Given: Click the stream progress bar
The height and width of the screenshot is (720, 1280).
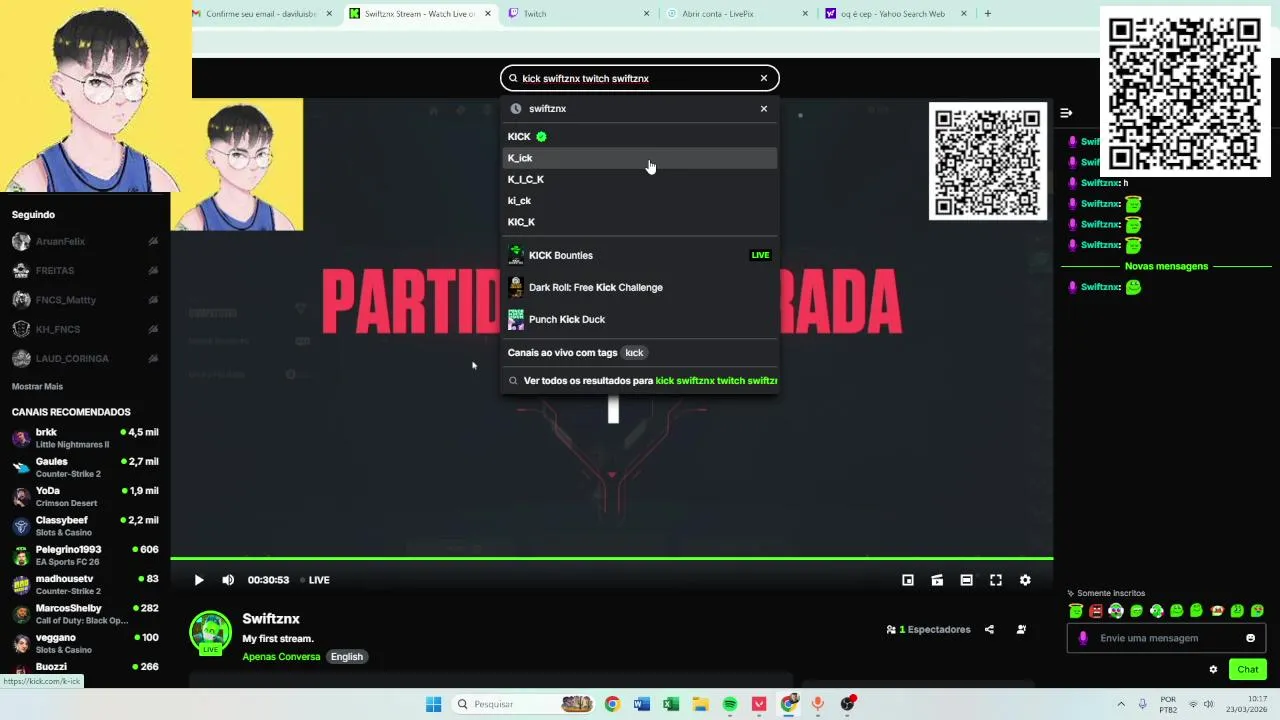Looking at the screenshot, I should 611,558.
